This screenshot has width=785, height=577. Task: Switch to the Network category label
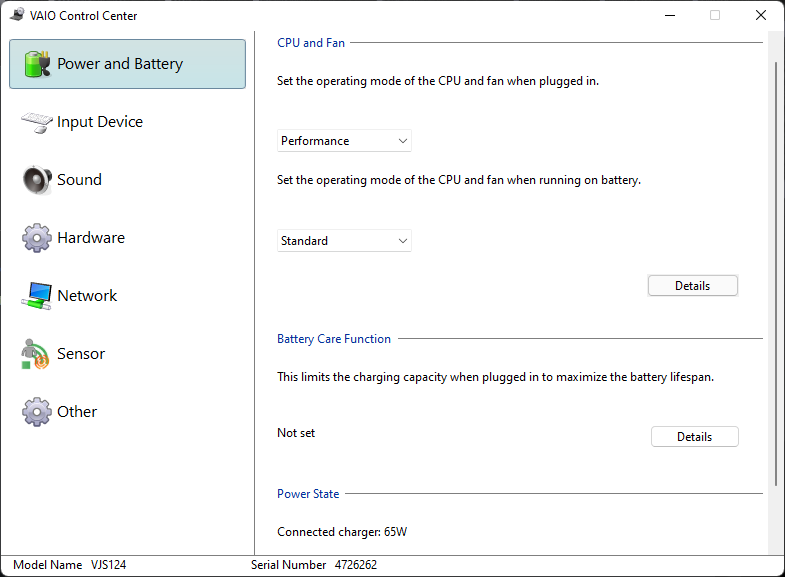pos(87,296)
